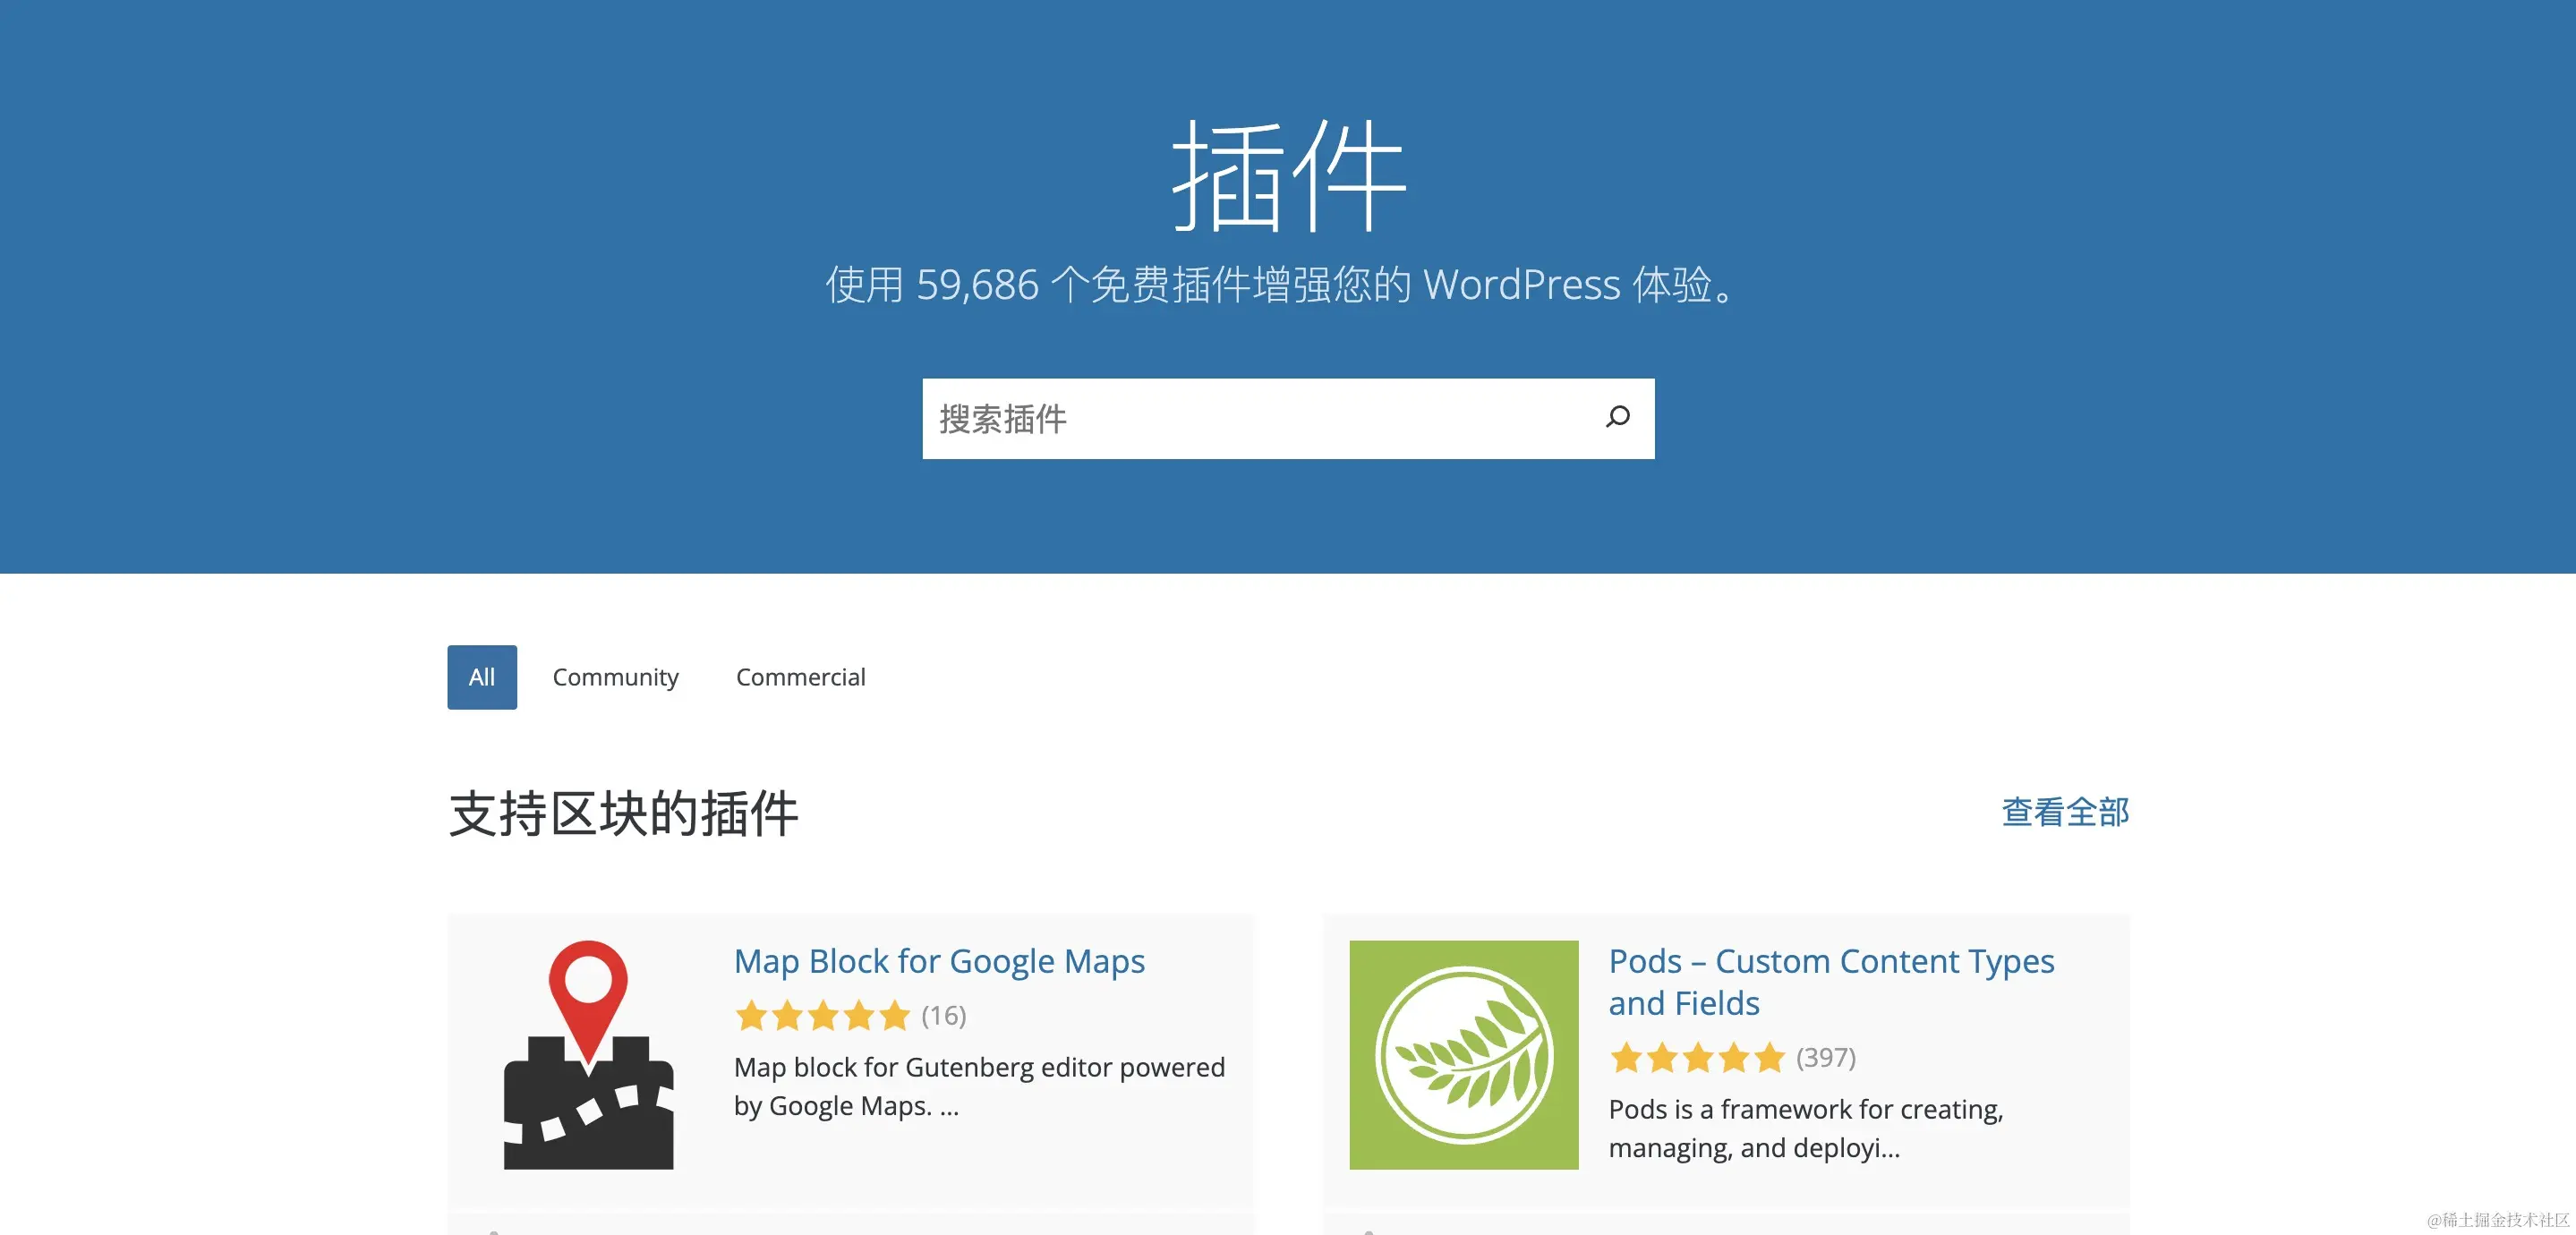Click the green Pods leaf logo
This screenshot has height=1235, width=2576.
pos(1463,1054)
